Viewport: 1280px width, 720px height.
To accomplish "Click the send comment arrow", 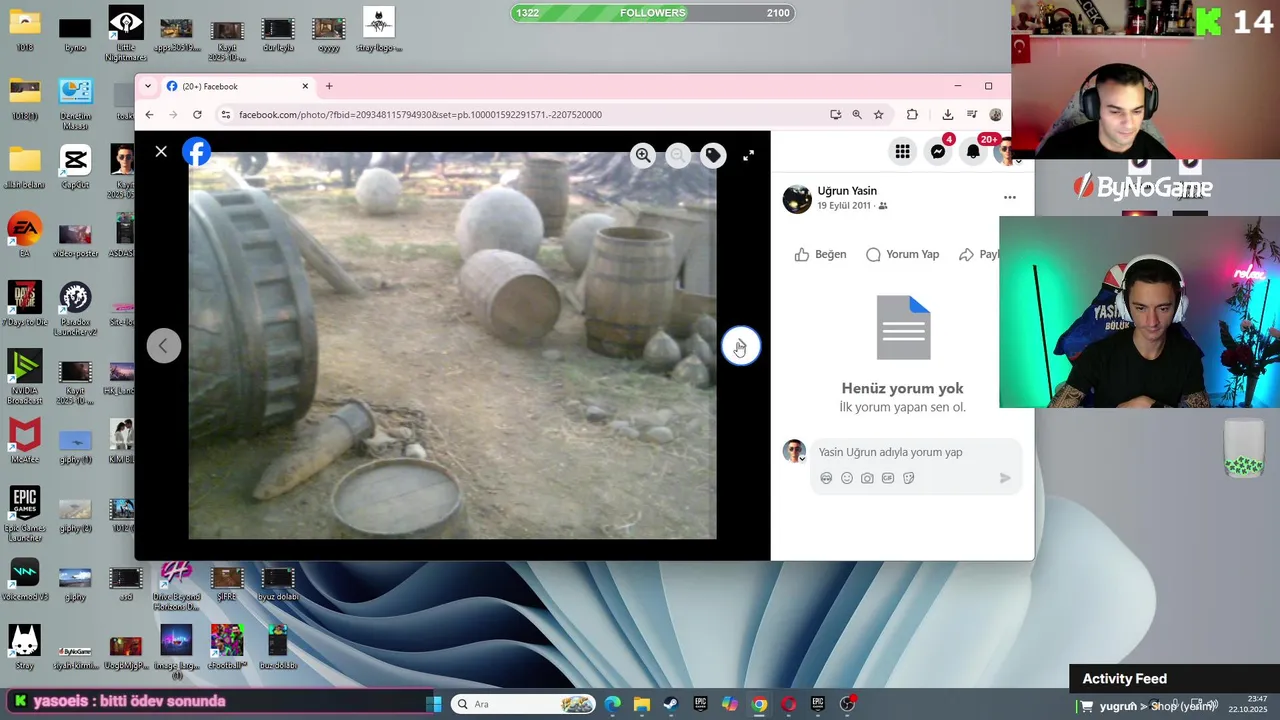I will [x=1005, y=478].
